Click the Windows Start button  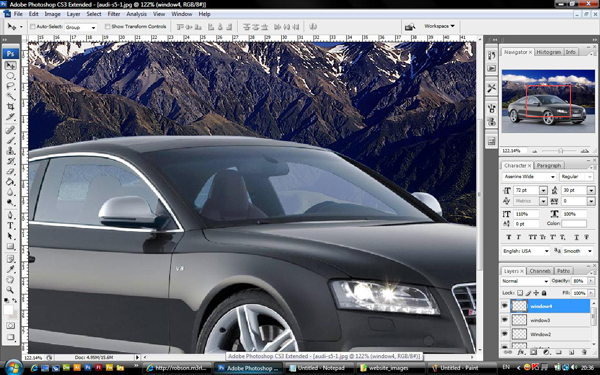click(13, 368)
